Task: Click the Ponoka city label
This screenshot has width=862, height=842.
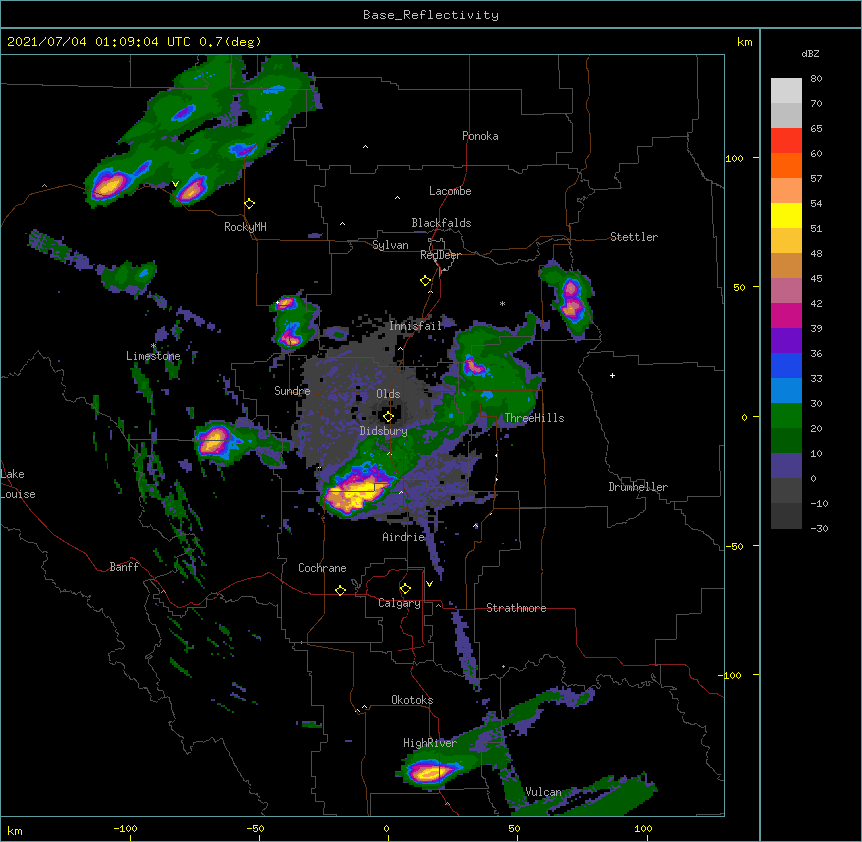Action: point(480,136)
